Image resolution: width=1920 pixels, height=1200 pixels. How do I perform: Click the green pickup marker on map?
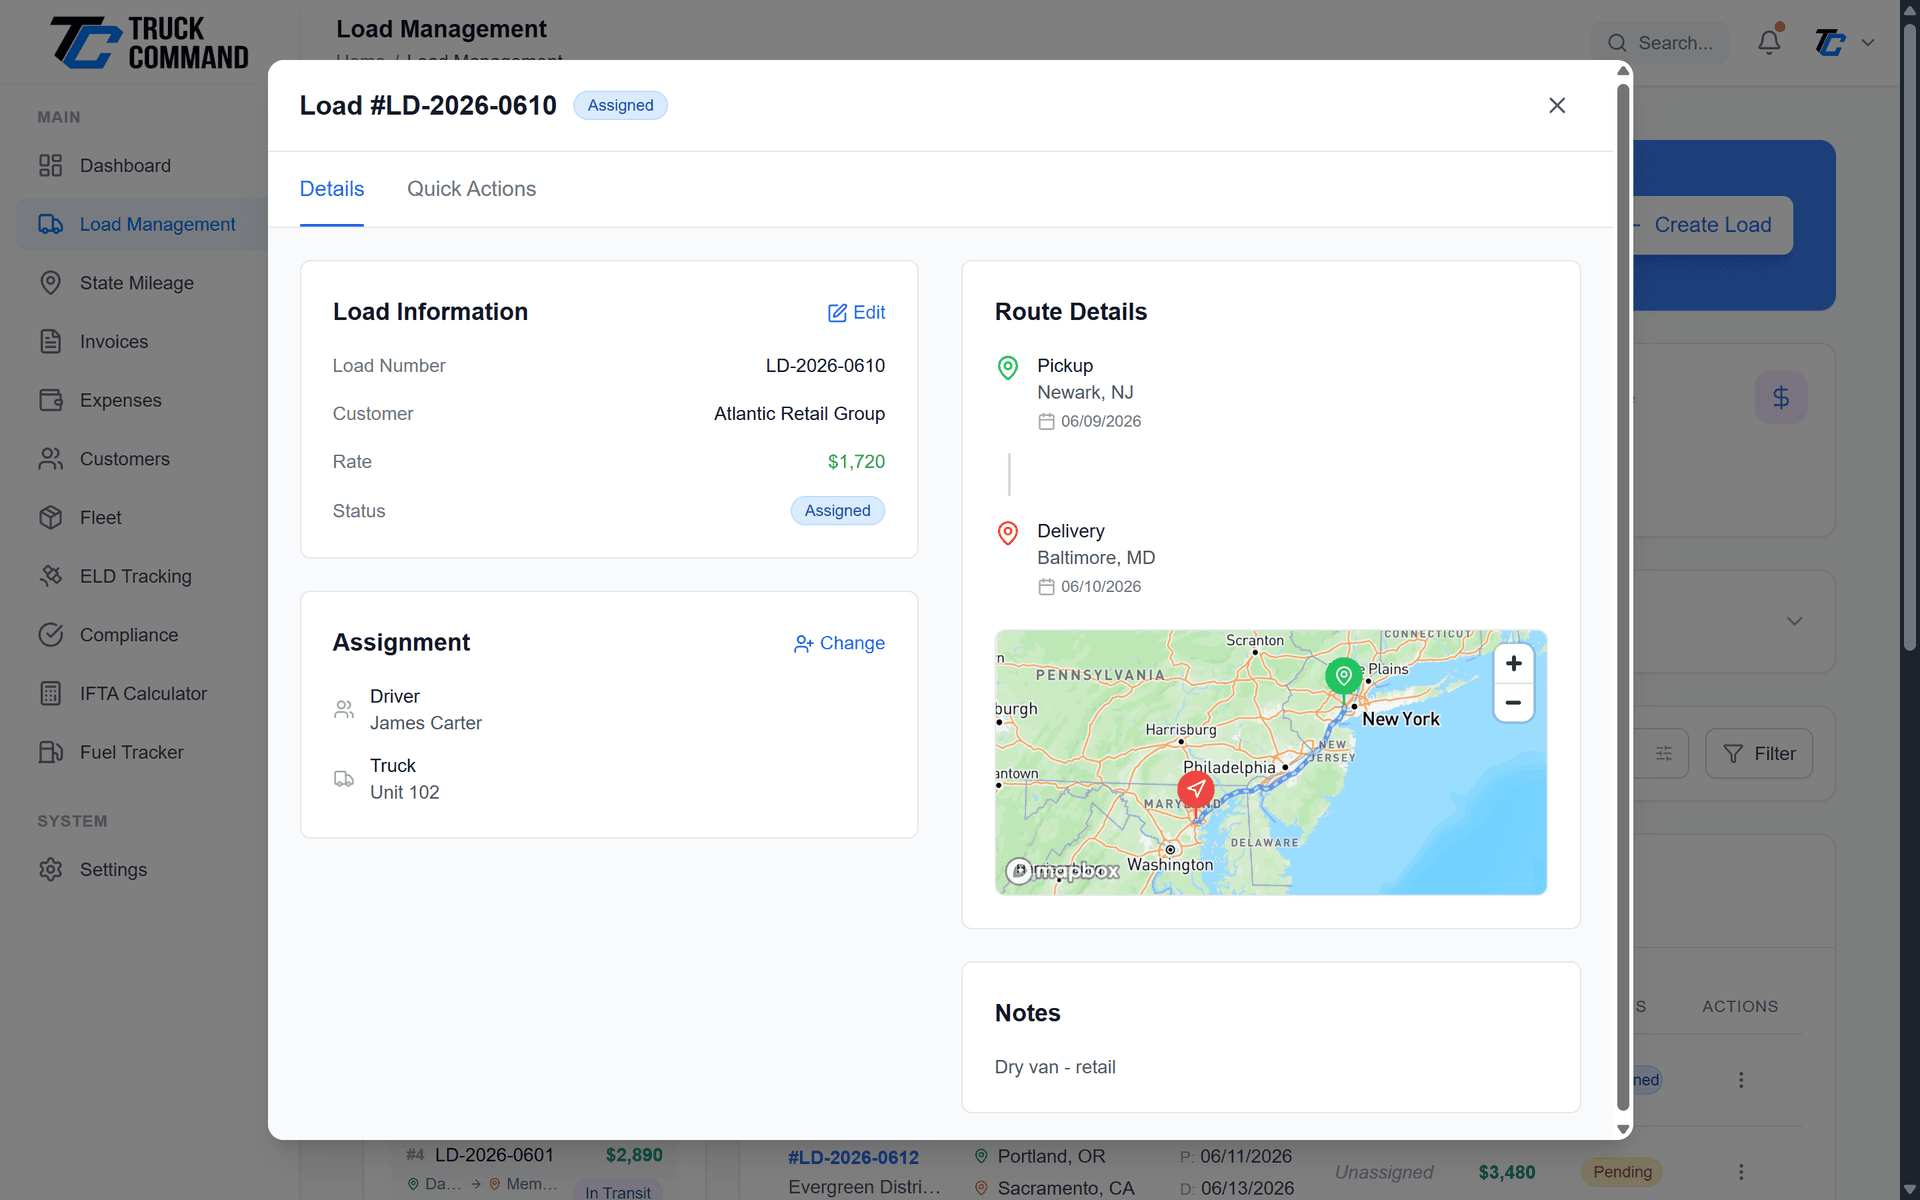click(x=1344, y=677)
